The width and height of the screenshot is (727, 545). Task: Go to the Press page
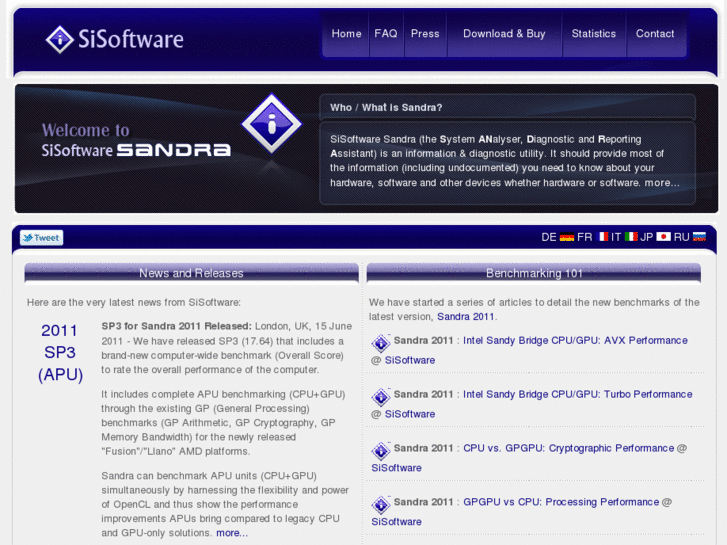pos(425,34)
